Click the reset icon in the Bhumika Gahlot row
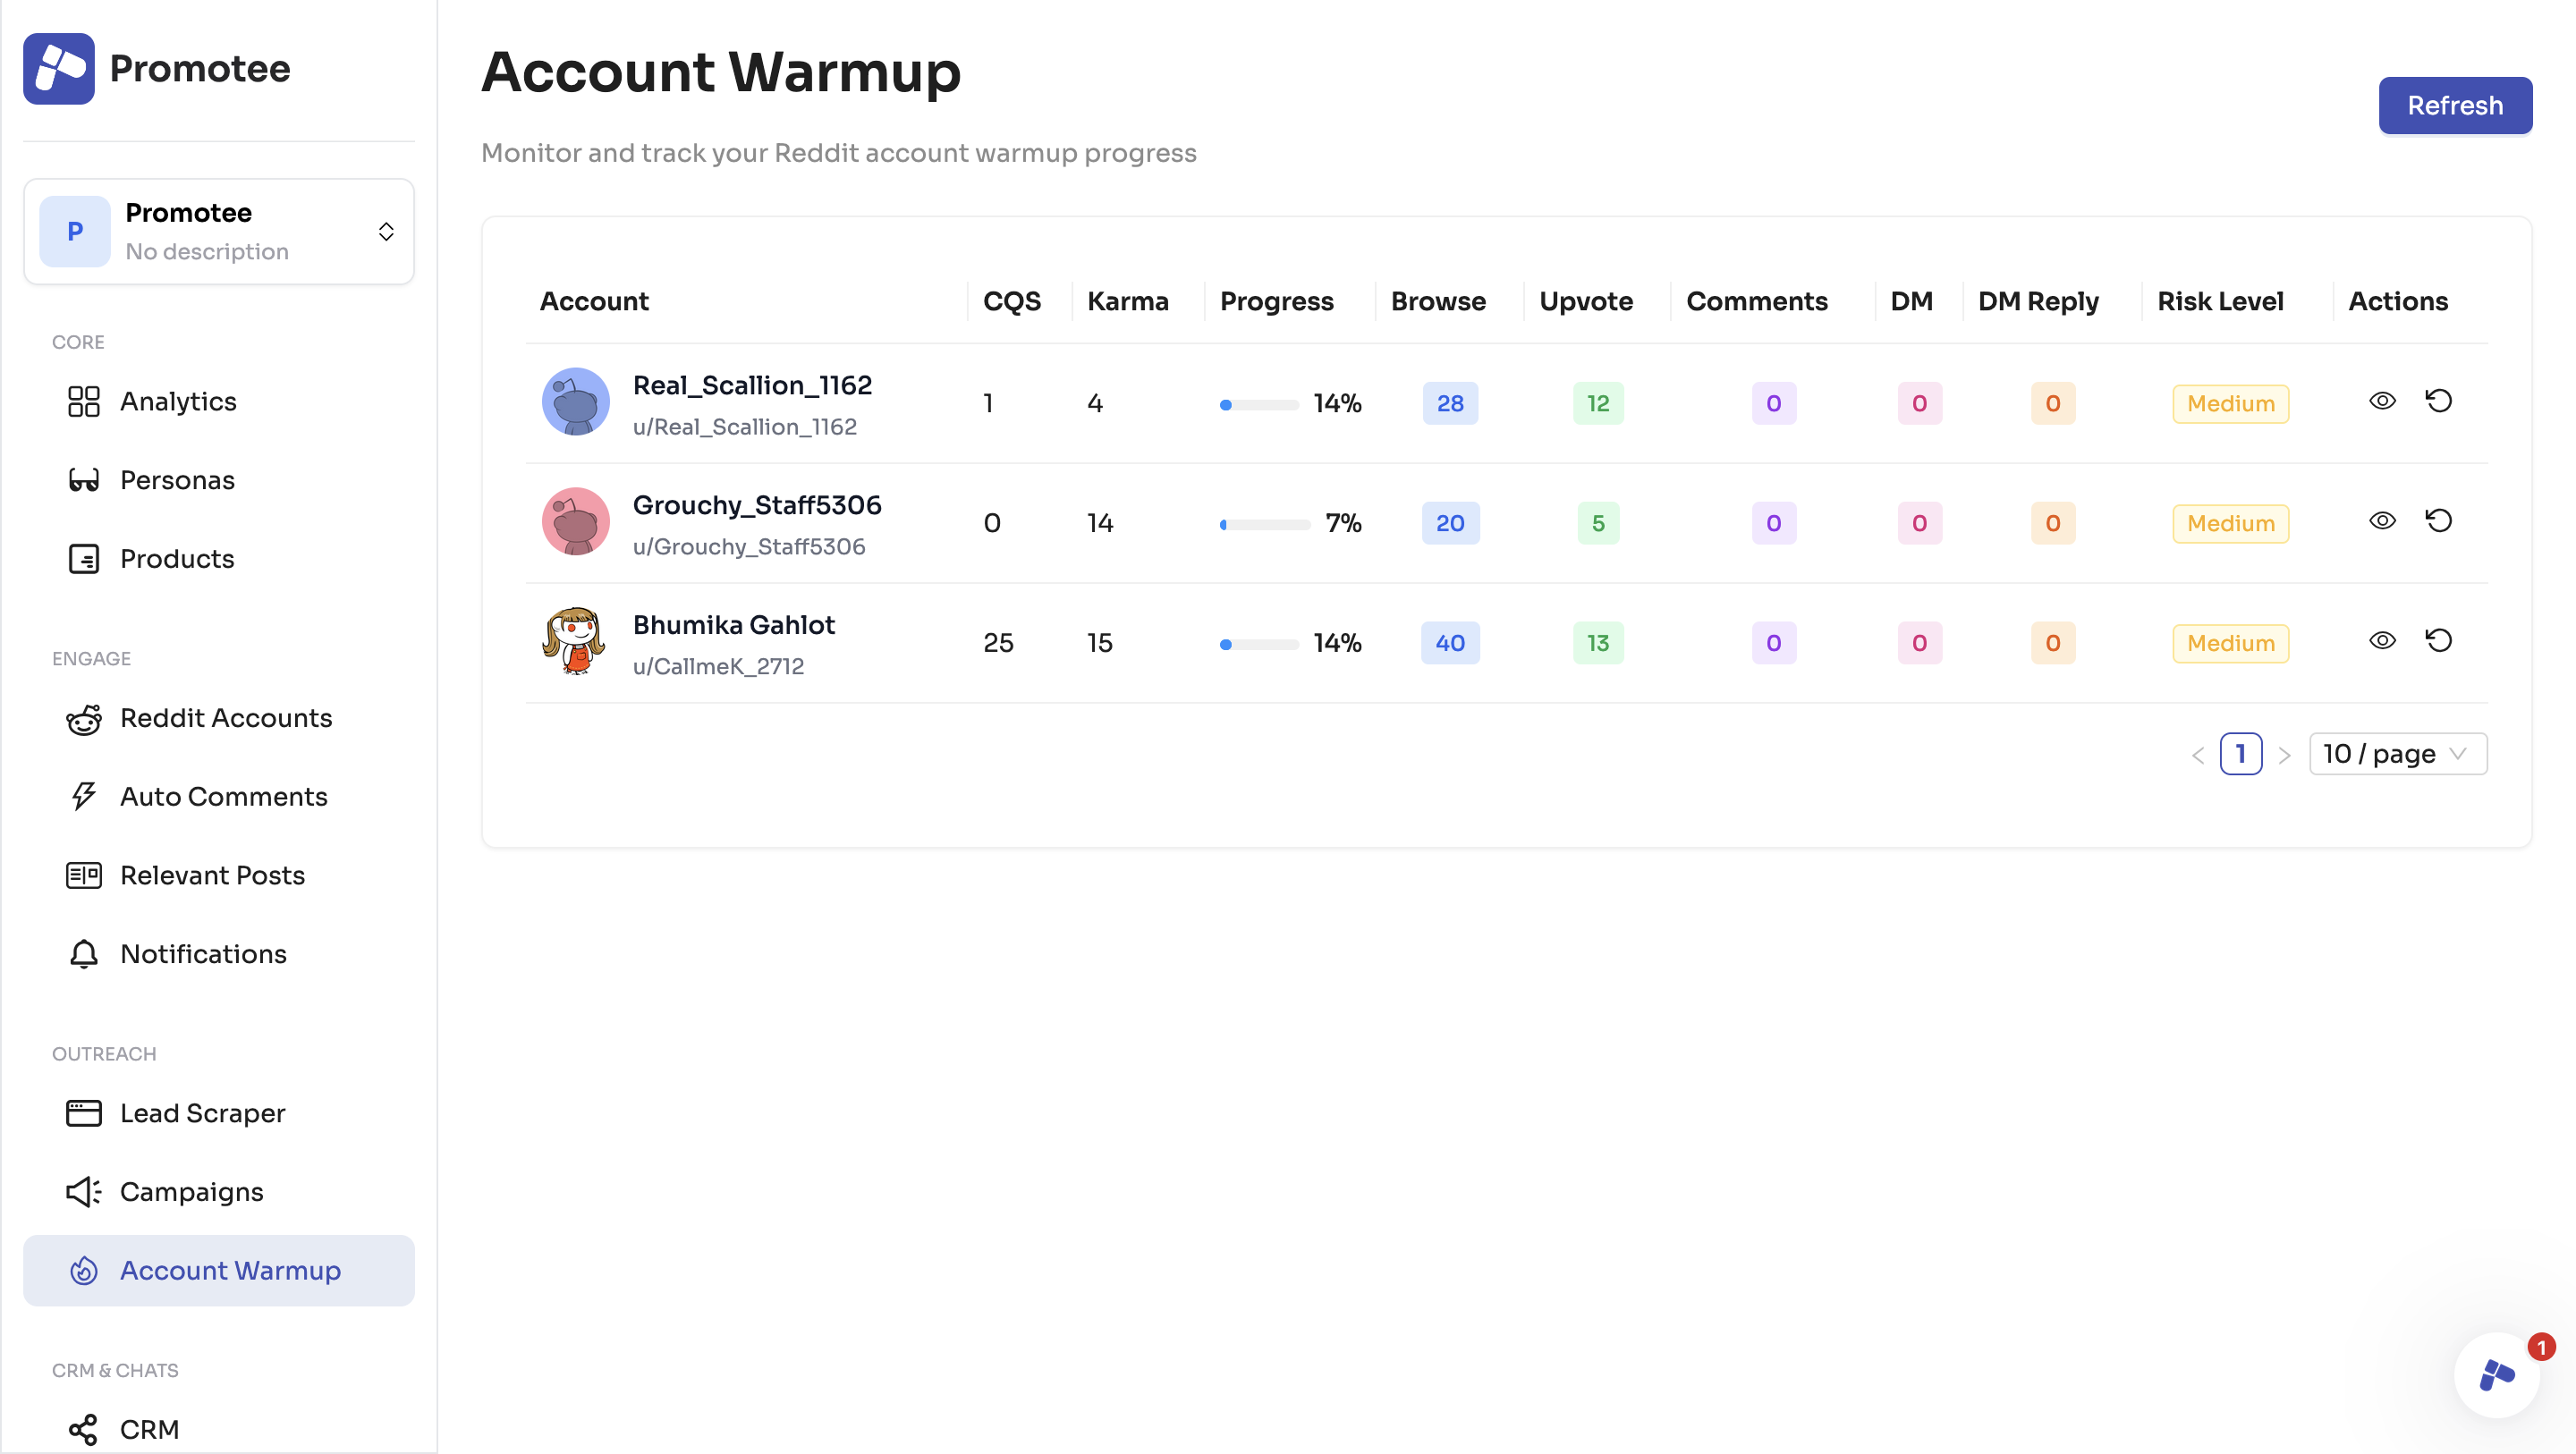2576x1454 pixels. coord(2439,641)
